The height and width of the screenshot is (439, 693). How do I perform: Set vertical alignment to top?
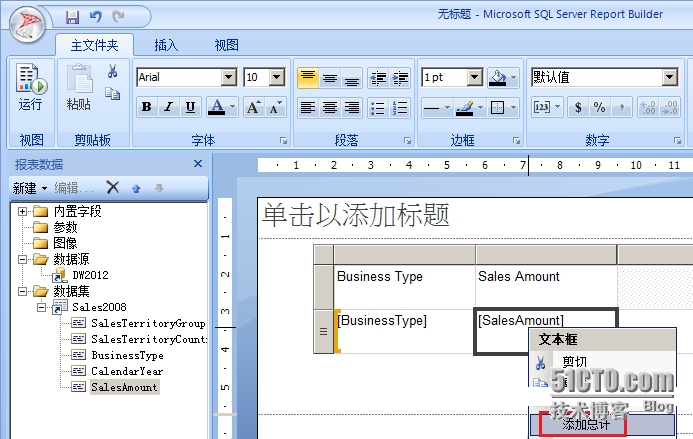(308, 78)
